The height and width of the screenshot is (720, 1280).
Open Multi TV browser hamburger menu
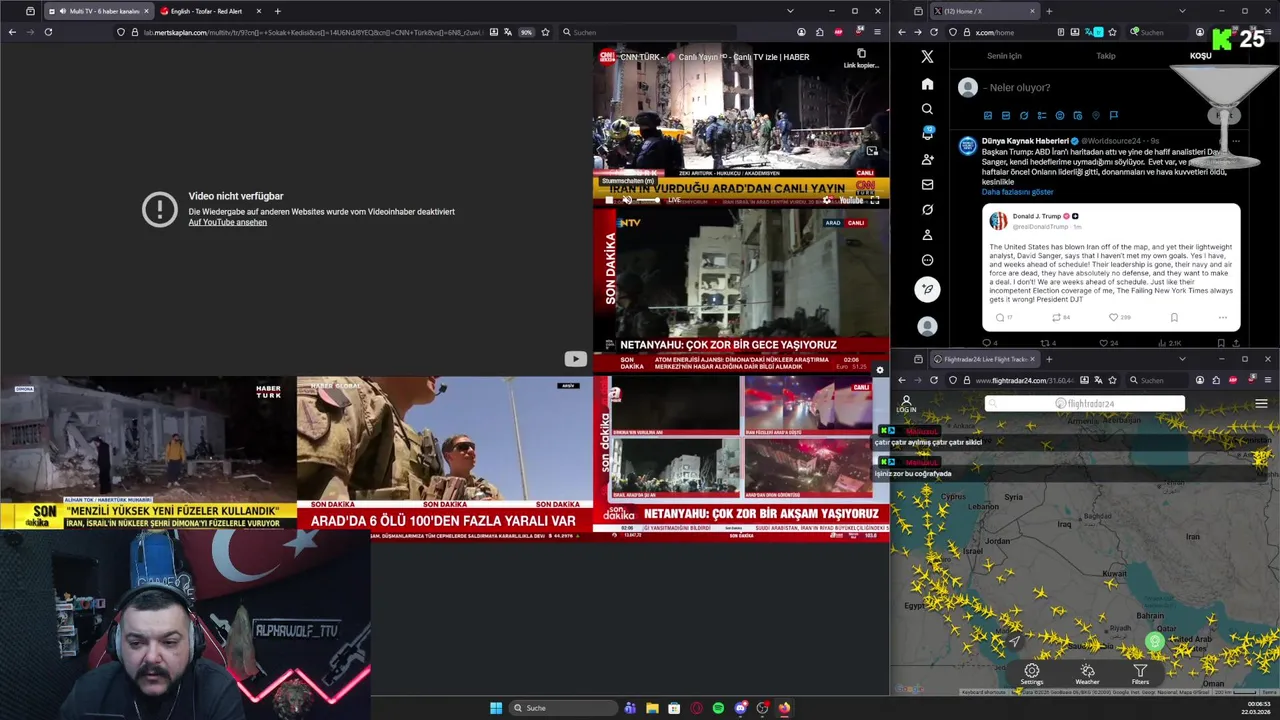tap(877, 32)
